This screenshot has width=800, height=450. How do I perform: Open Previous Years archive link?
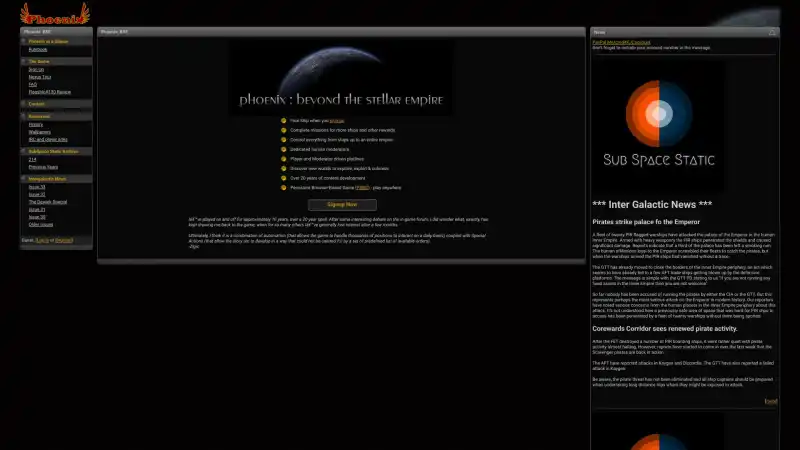41,166
